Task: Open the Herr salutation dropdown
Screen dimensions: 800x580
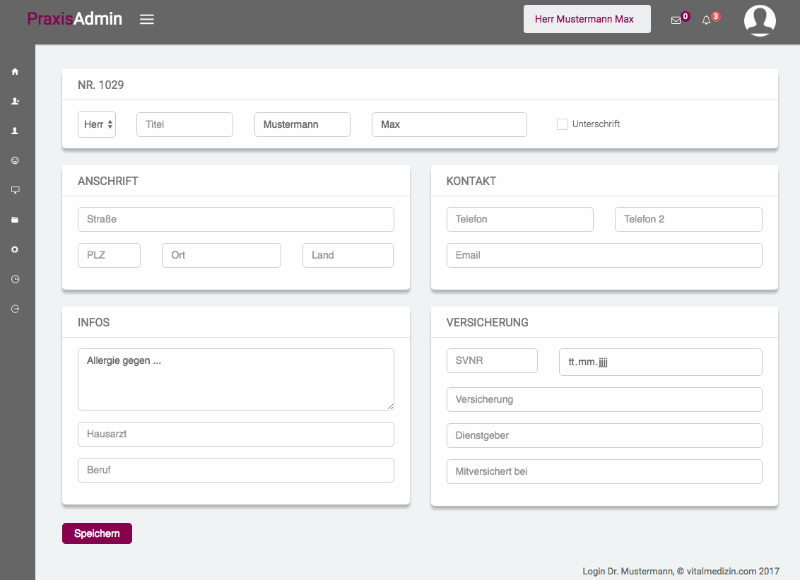Action: pos(97,124)
